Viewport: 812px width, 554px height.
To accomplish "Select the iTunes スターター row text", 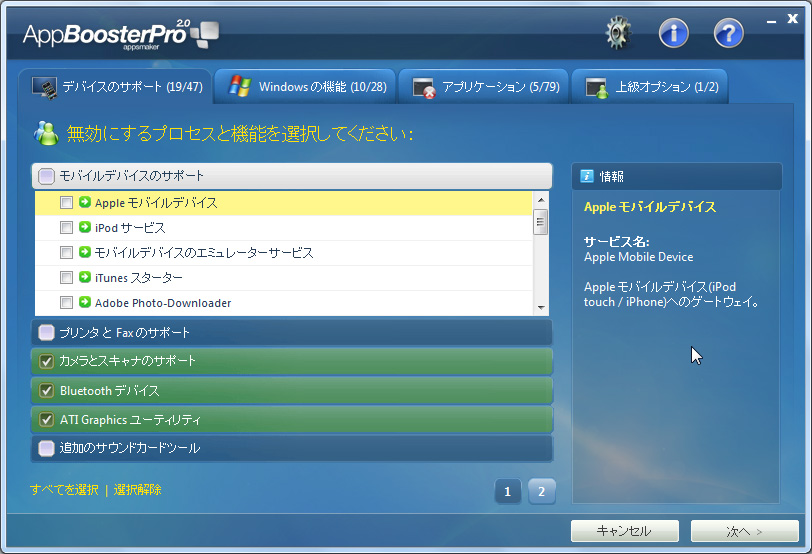I will coord(138,278).
